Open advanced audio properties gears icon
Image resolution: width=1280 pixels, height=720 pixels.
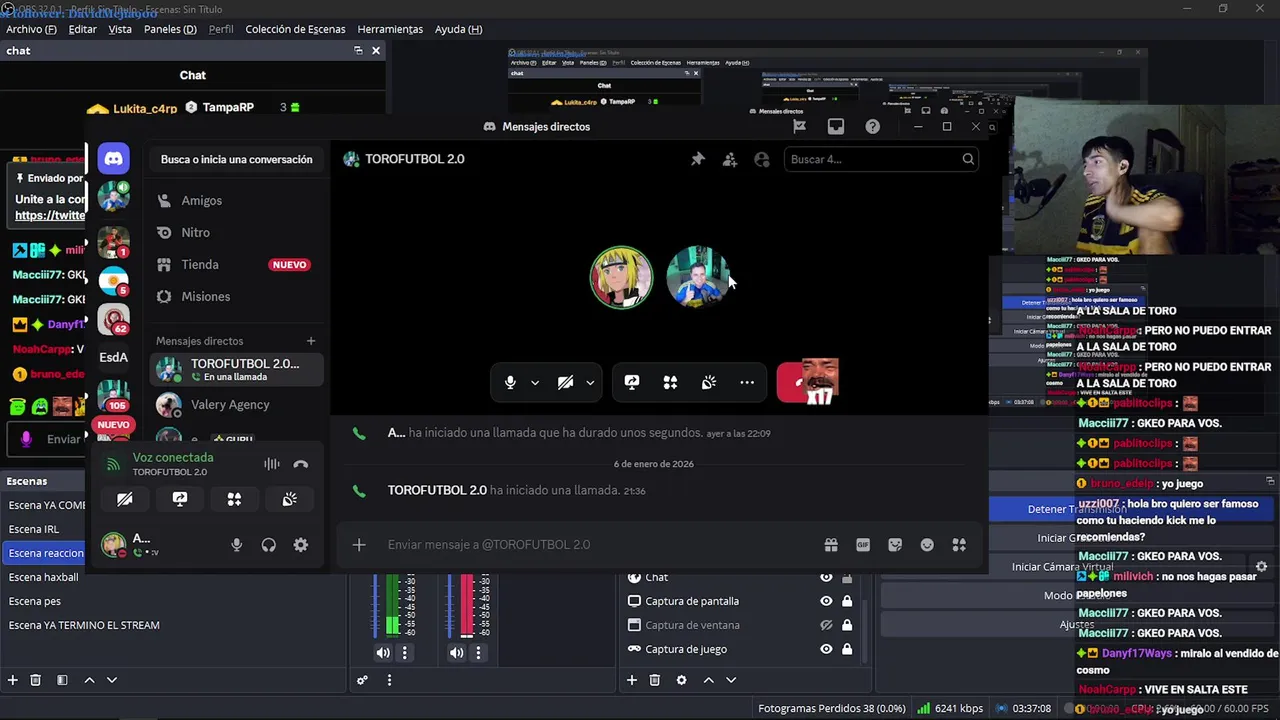(362, 680)
